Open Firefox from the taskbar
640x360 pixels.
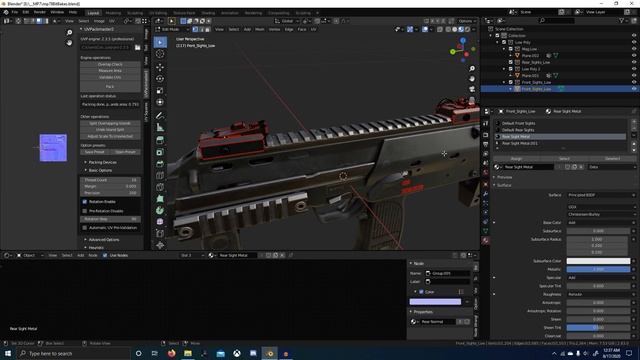point(171,353)
